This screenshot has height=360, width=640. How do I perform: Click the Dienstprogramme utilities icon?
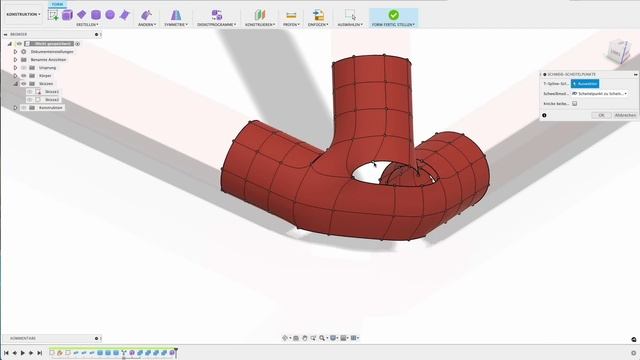click(x=217, y=15)
